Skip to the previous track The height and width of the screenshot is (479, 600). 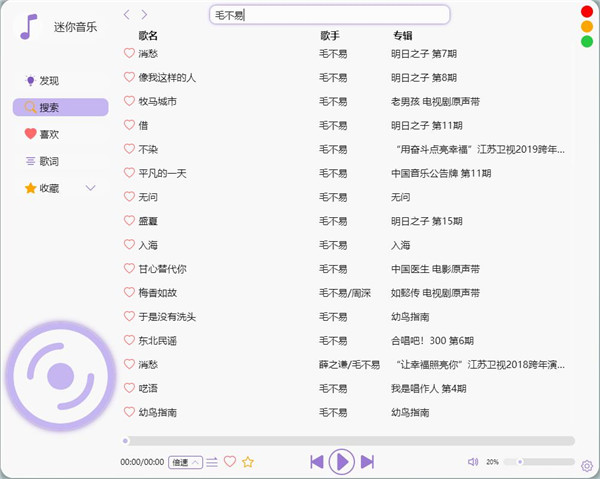tap(317, 462)
